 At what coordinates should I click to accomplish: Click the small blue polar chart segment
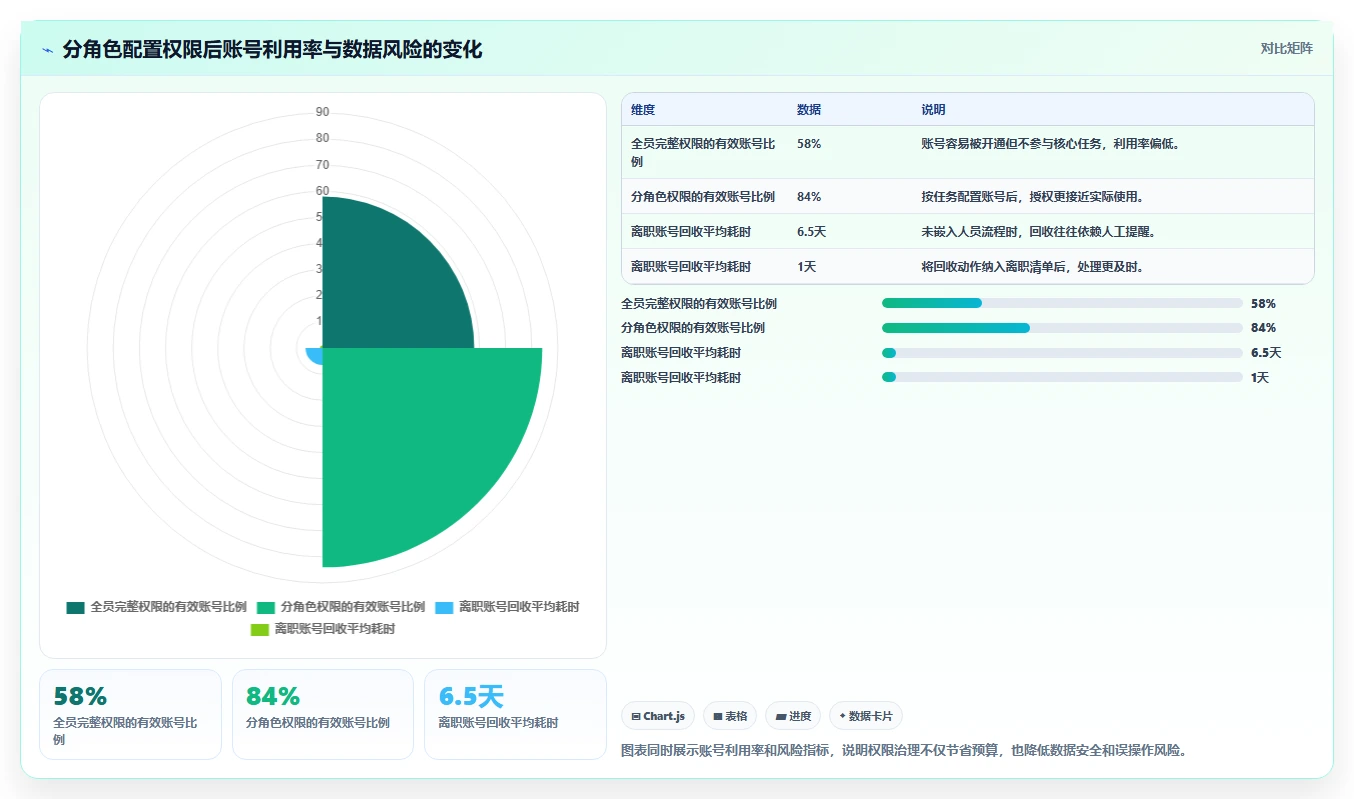314,355
